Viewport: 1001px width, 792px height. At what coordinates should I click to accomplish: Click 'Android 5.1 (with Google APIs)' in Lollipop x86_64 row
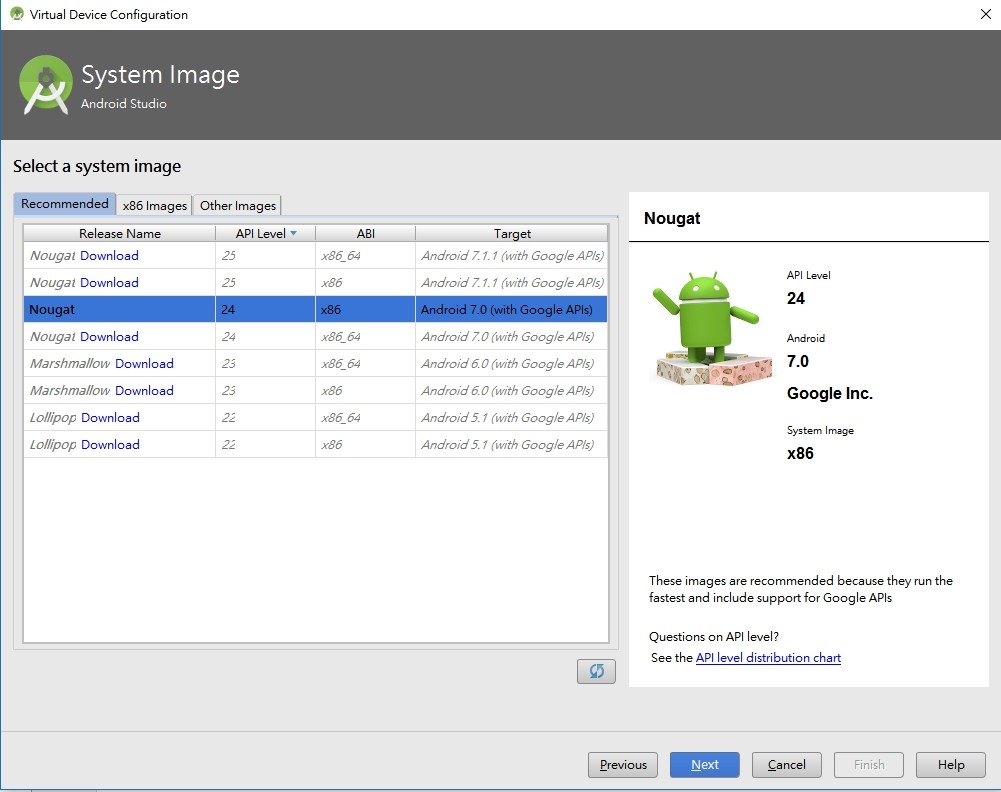(x=508, y=417)
